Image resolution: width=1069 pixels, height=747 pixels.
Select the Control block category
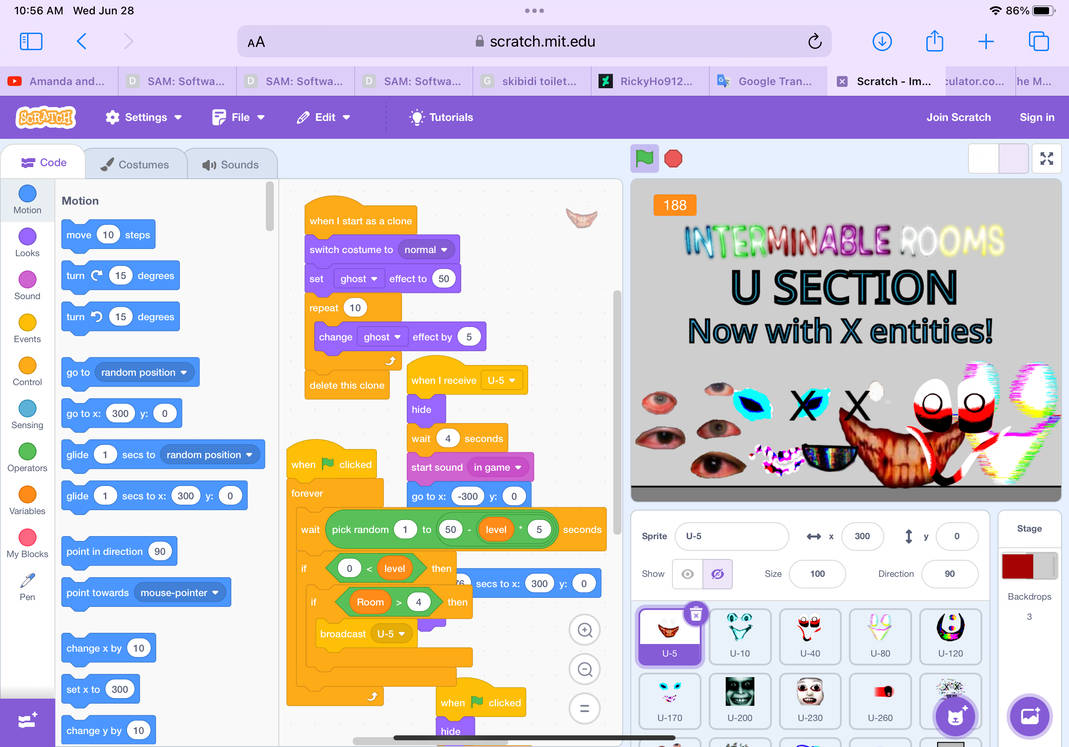pyautogui.click(x=27, y=371)
